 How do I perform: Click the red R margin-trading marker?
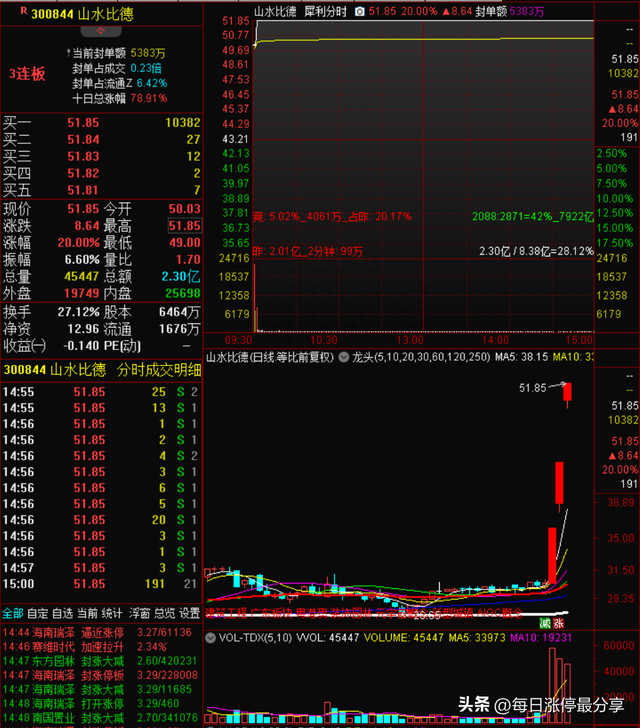point(22,12)
